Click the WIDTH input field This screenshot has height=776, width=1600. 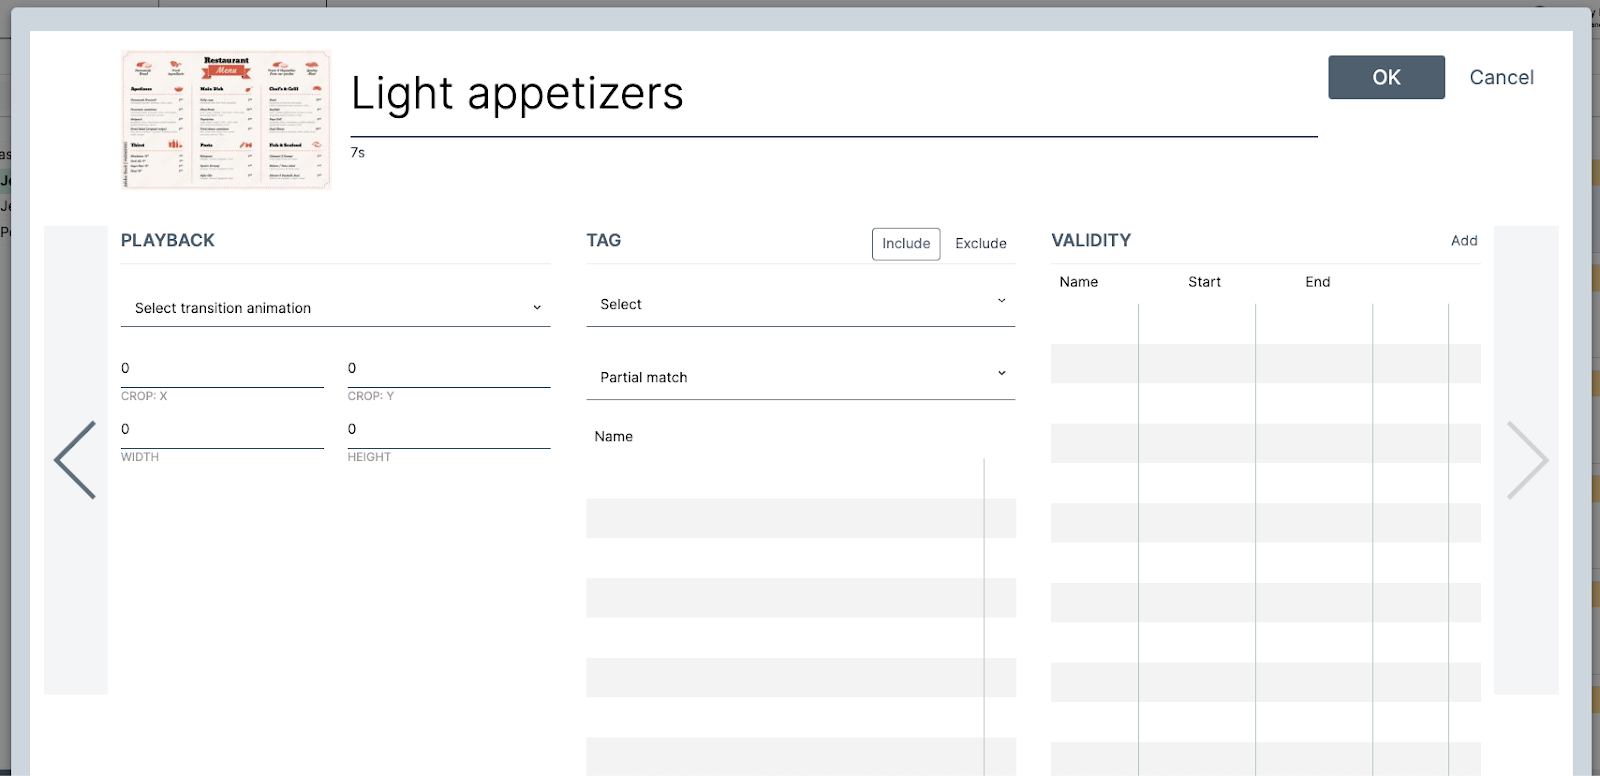pyautogui.click(x=222, y=430)
